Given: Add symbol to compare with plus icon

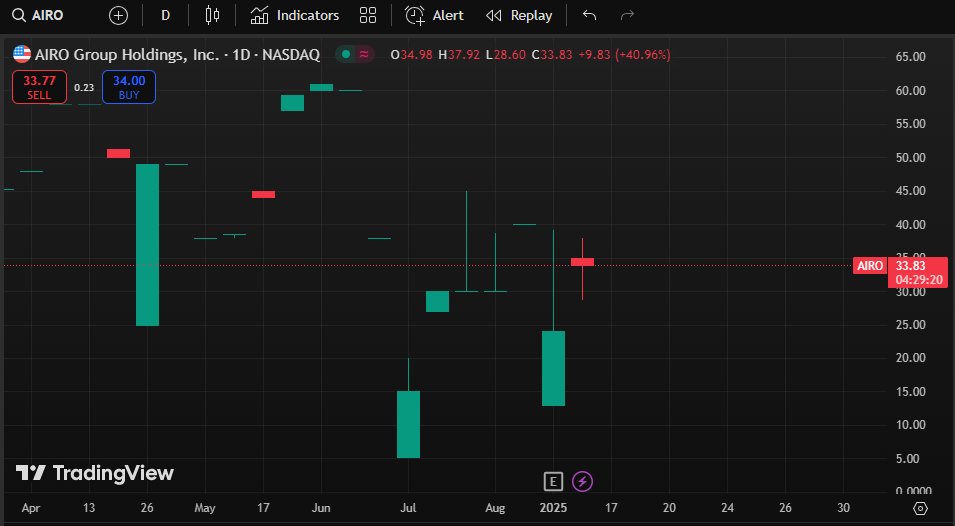Looking at the screenshot, I should point(118,16).
